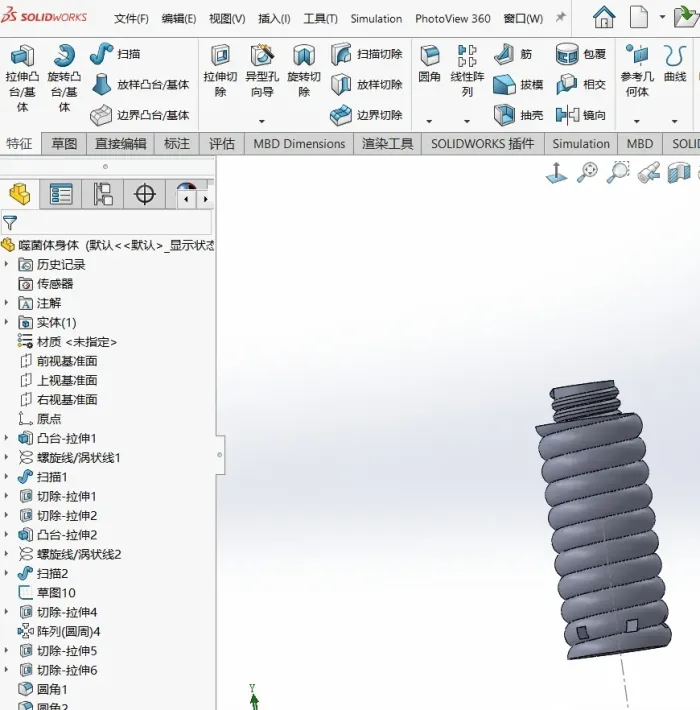Expand the 凸台-拉伸1 feature node
Image resolution: width=700 pixels, height=710 pixels.
7,438
